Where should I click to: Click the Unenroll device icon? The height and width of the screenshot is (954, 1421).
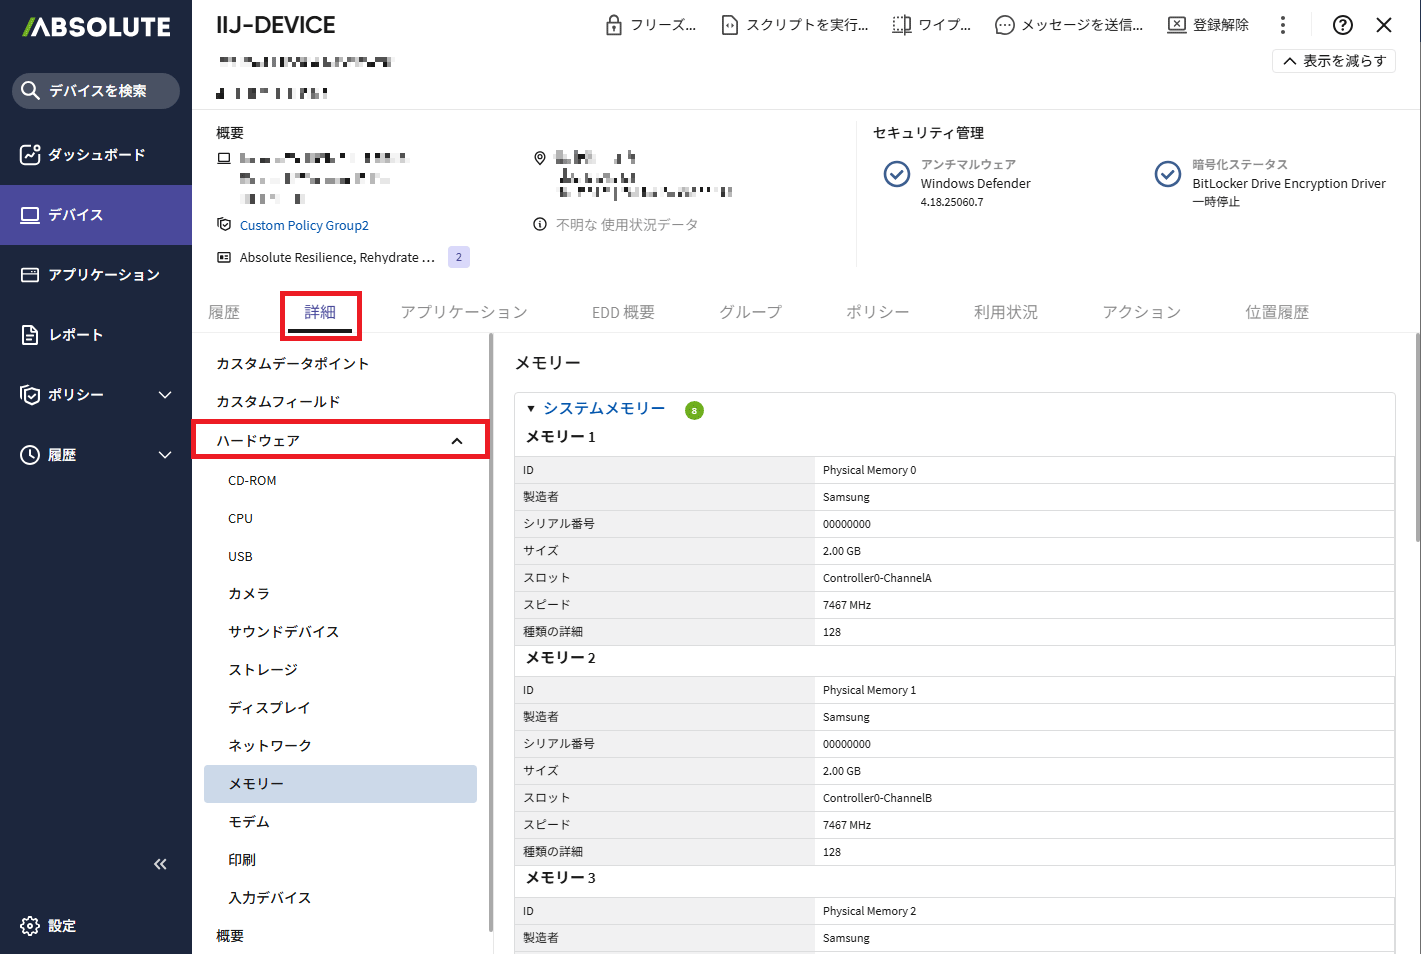point(1177,25)
